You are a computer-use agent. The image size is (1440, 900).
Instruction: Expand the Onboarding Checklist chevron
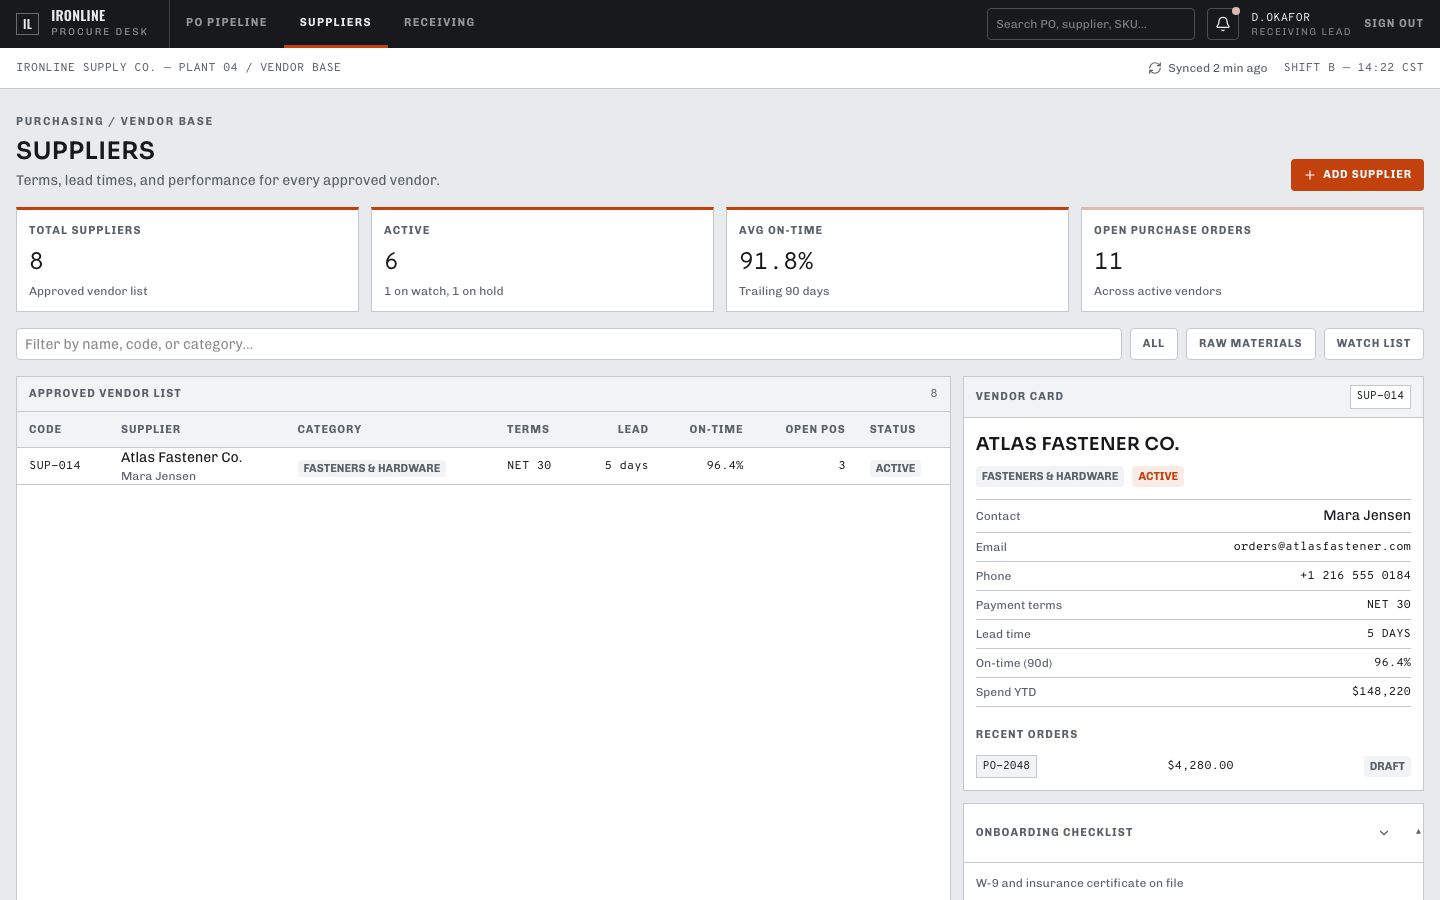click(x=1384, y=833)
